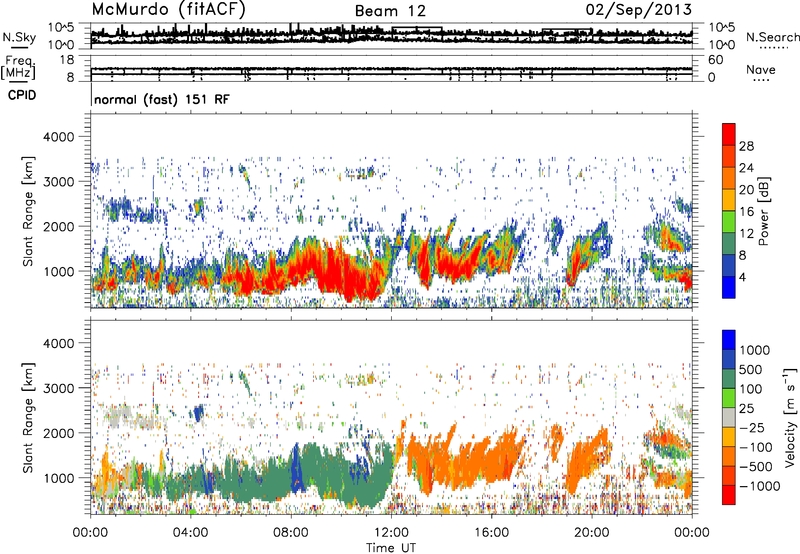Click the '16' label on Power colorbar
Screen dimensions: 800x554
pyautogui.click(x=746, y=212)
